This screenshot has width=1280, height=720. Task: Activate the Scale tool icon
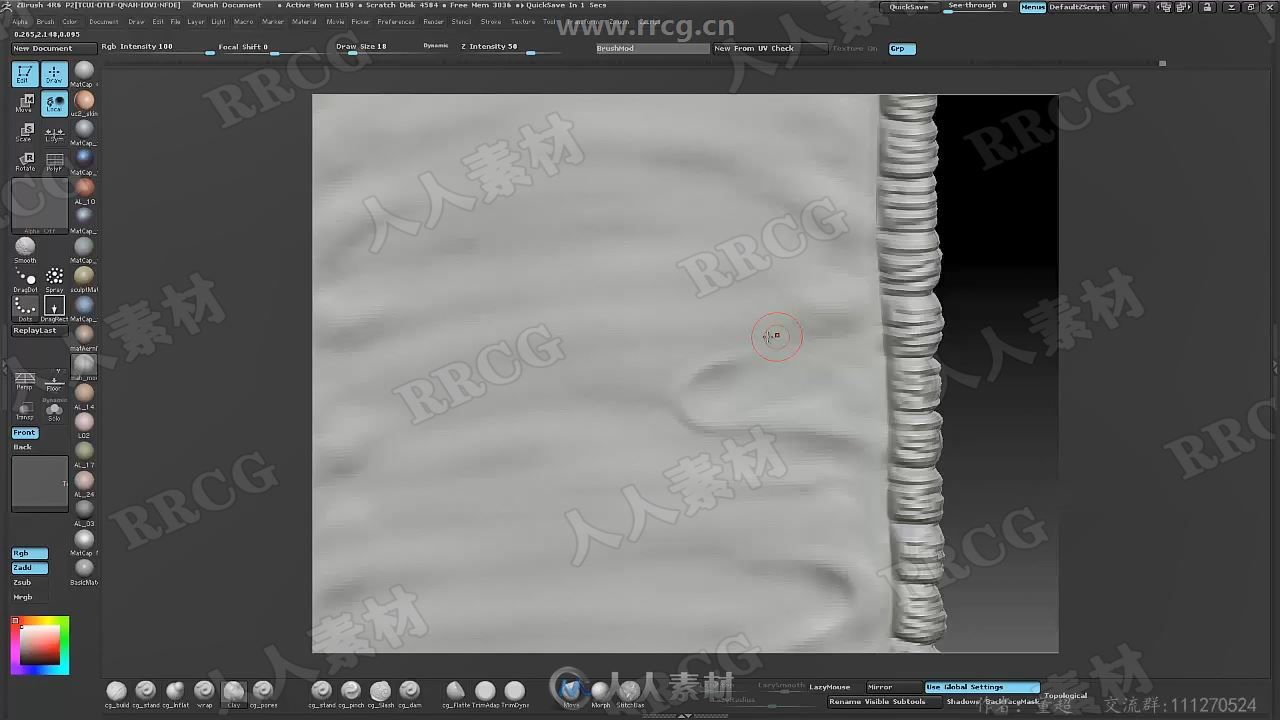(25, 133)
